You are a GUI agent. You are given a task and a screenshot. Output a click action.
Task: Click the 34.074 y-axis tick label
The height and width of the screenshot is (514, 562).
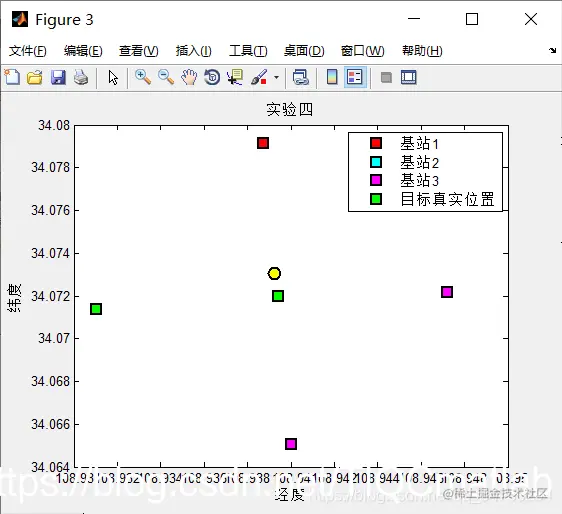coord(51,253)
